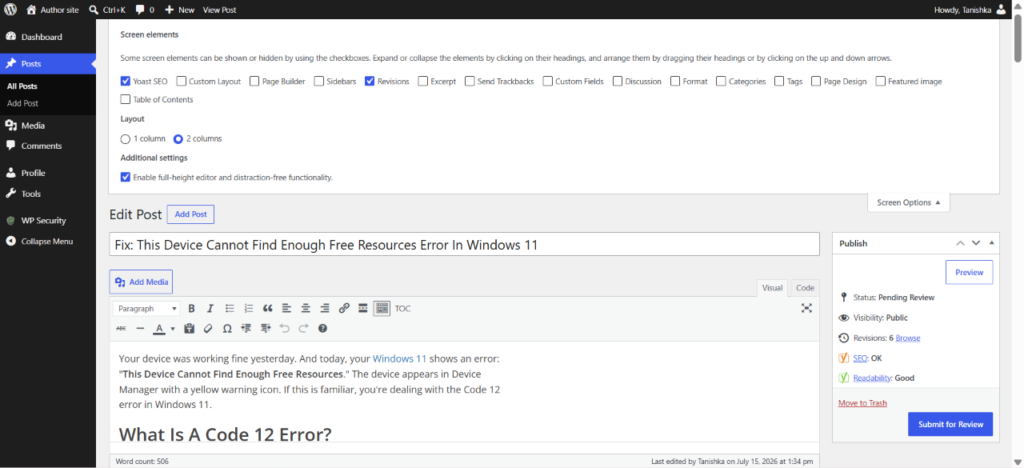
Task: Apply blockquote formatting
Action: pos(267,309)
